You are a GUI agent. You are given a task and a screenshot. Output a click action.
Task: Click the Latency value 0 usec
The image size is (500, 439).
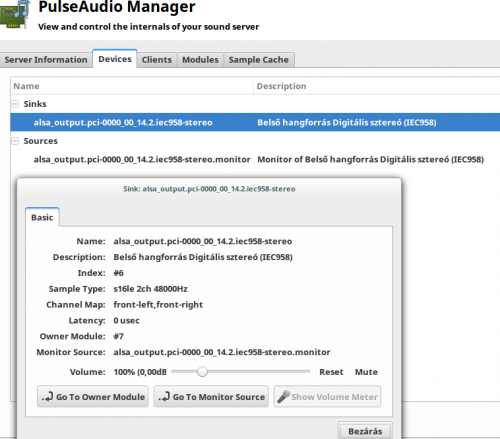[x=126, y=321]
